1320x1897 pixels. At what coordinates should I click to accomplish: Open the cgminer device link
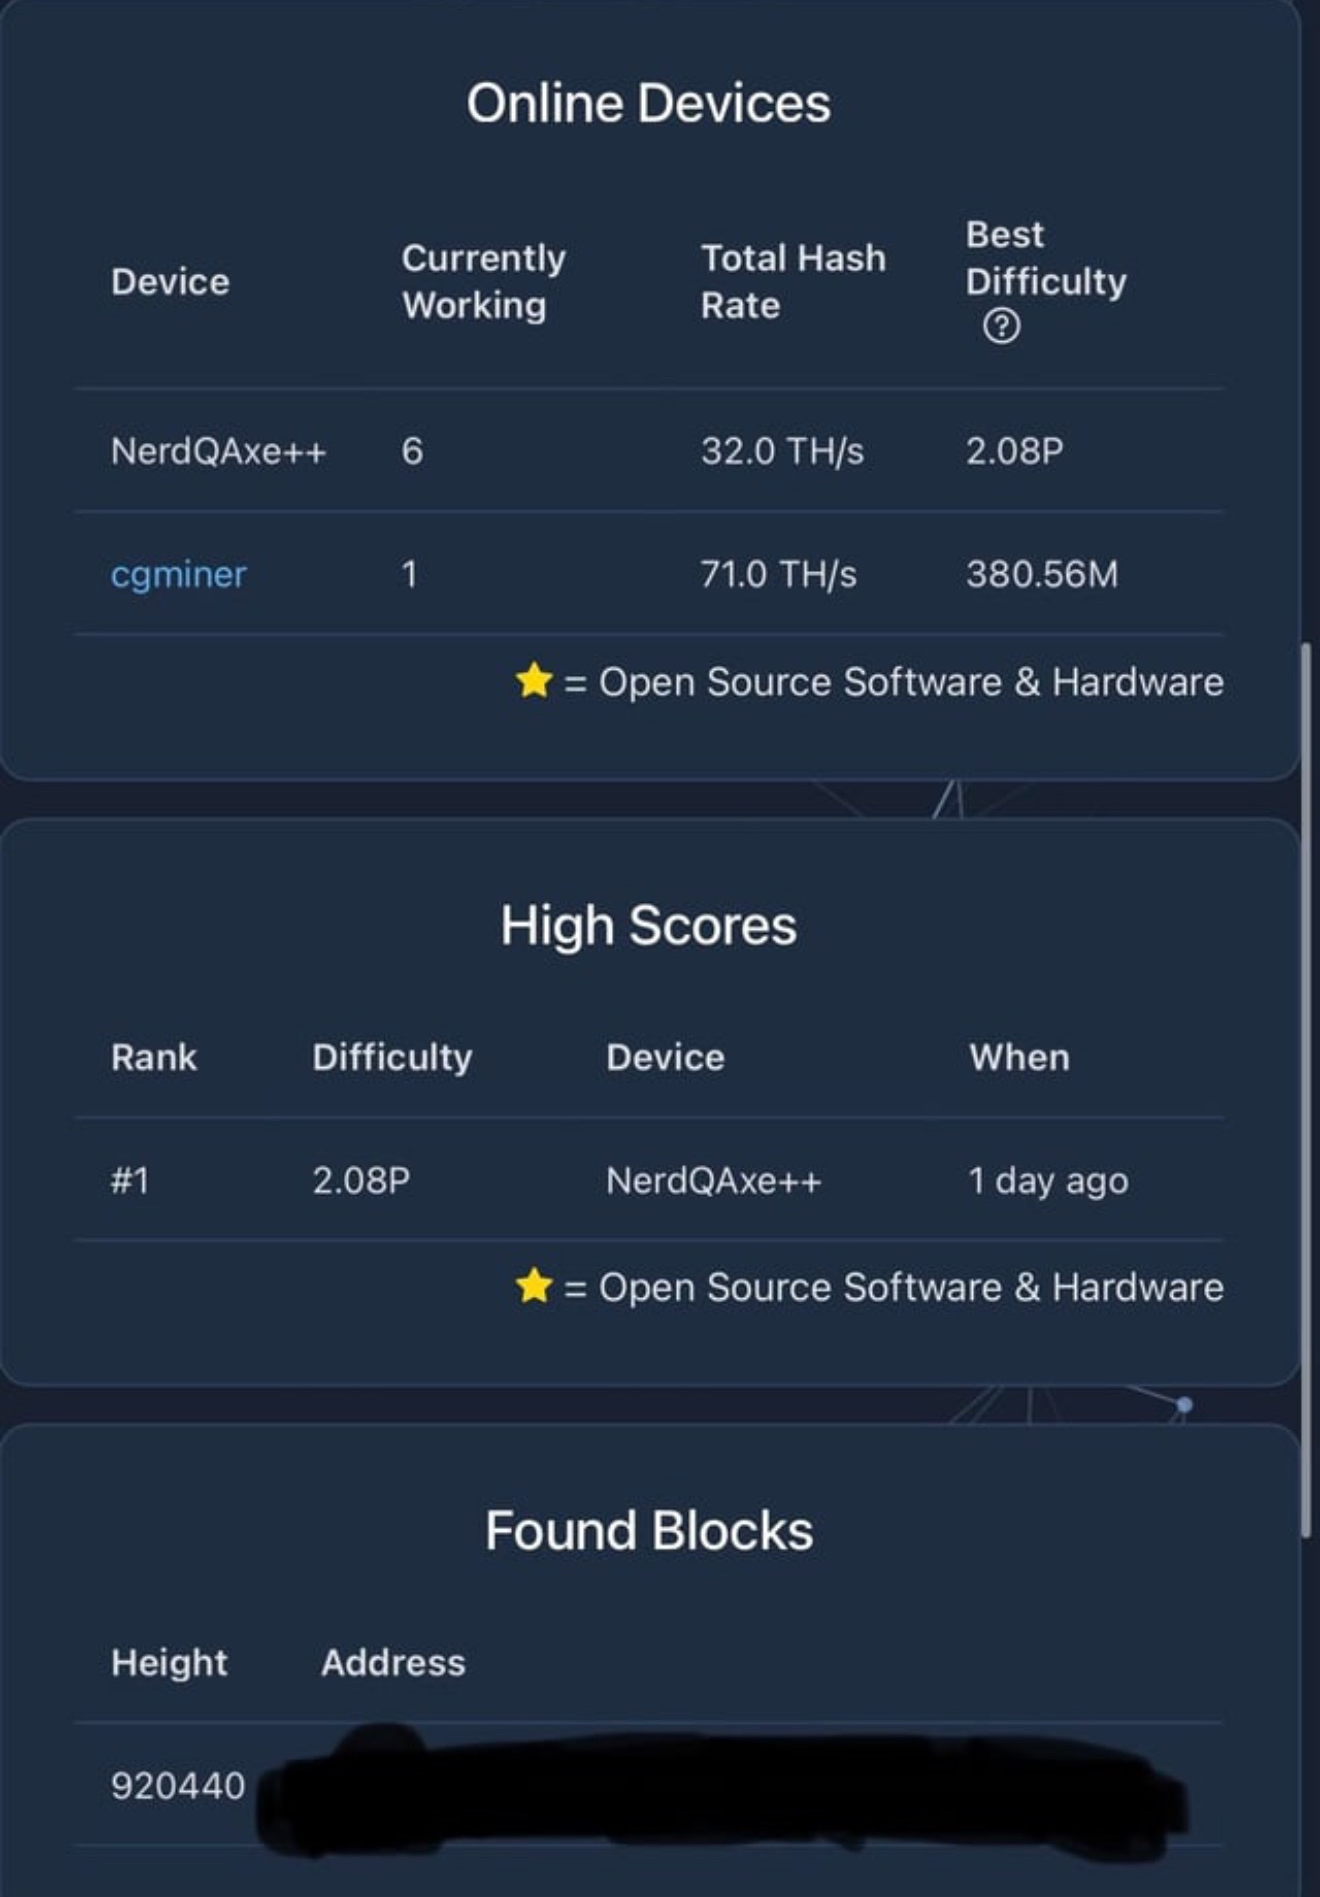pyautogui.click(x=178, y=574)
